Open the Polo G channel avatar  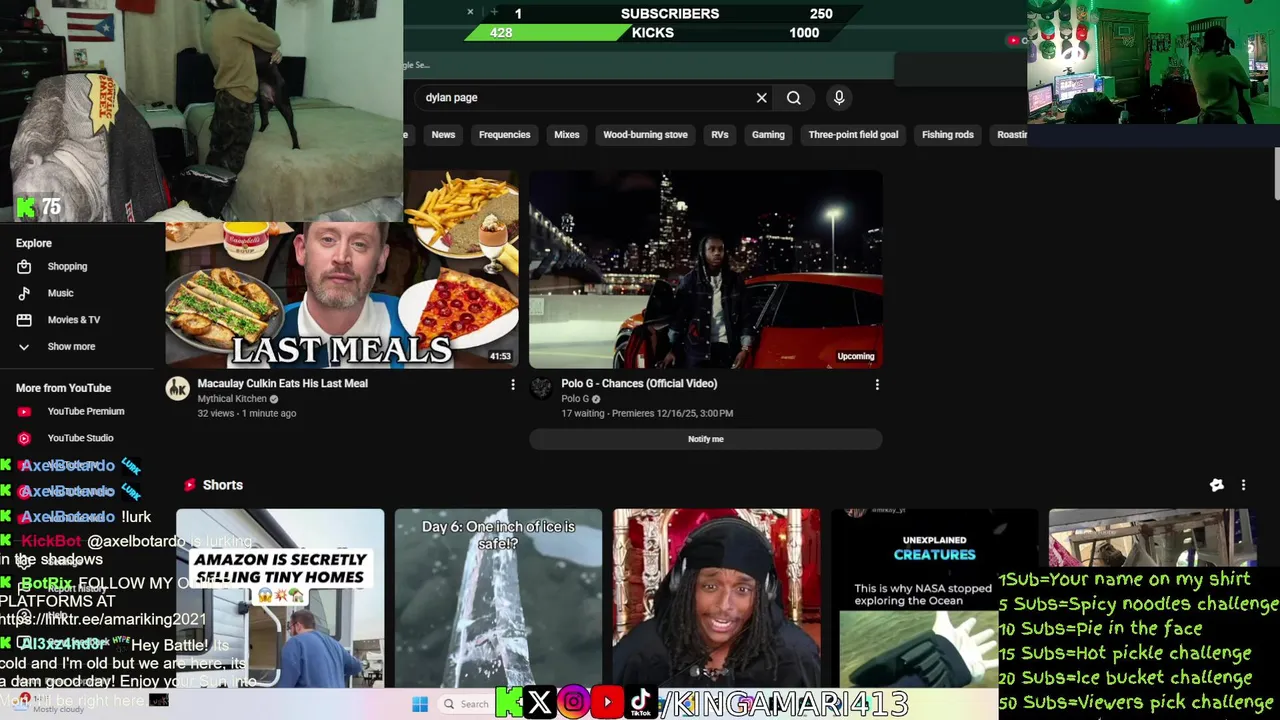point(541,389)
